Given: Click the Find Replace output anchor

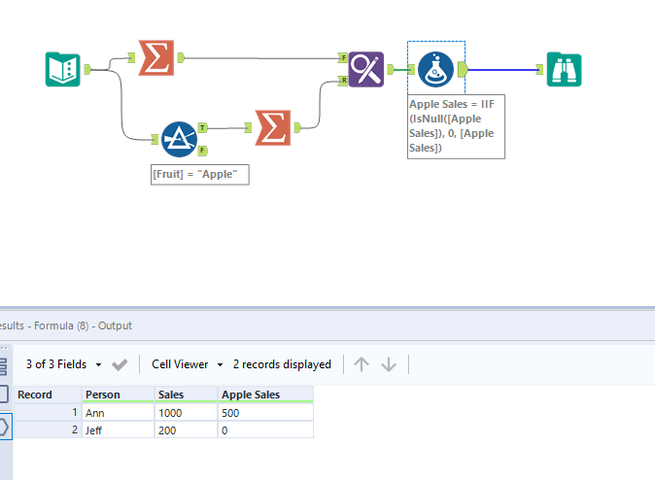Looking at the screenshot, I should 391,69.
